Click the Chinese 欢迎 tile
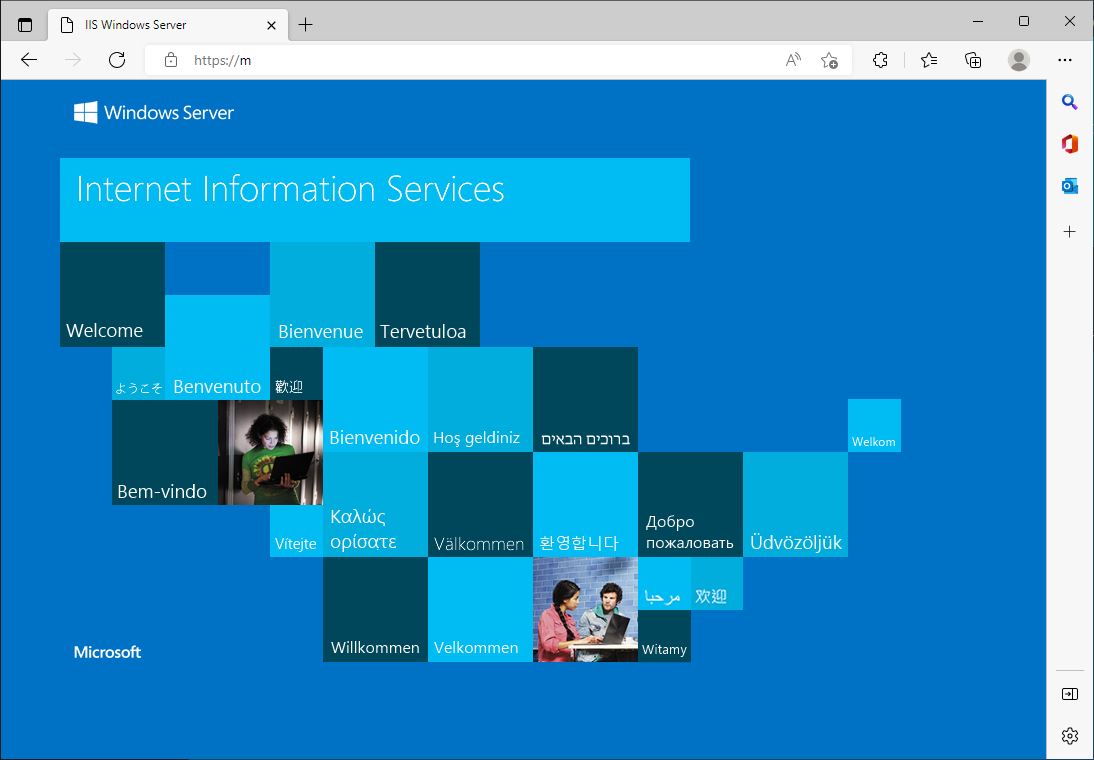Viewport: 1094px width, 760px height. 717,583
